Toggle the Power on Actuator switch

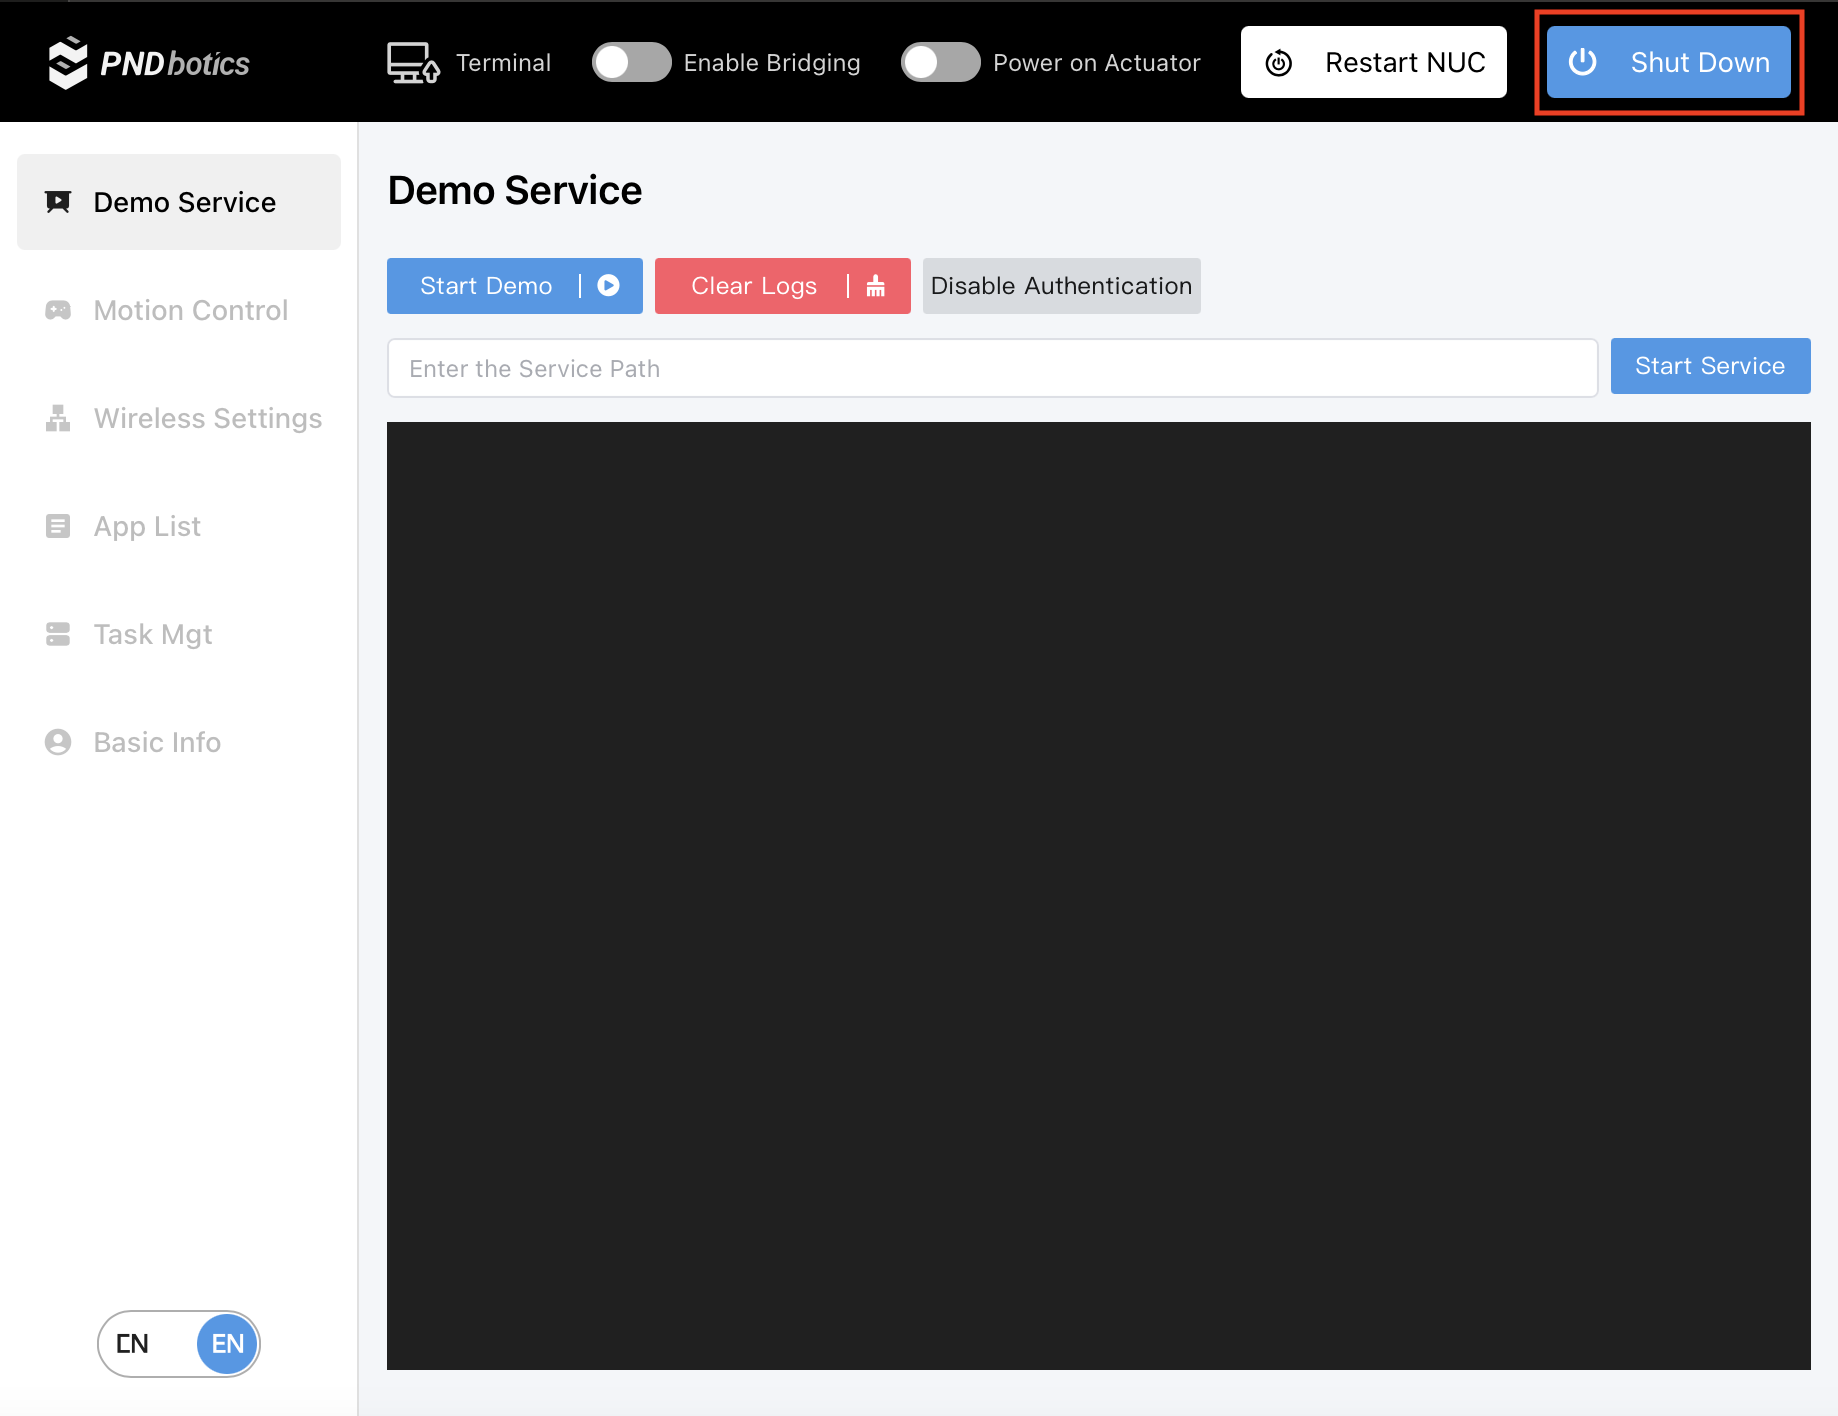tap(940, 62)
